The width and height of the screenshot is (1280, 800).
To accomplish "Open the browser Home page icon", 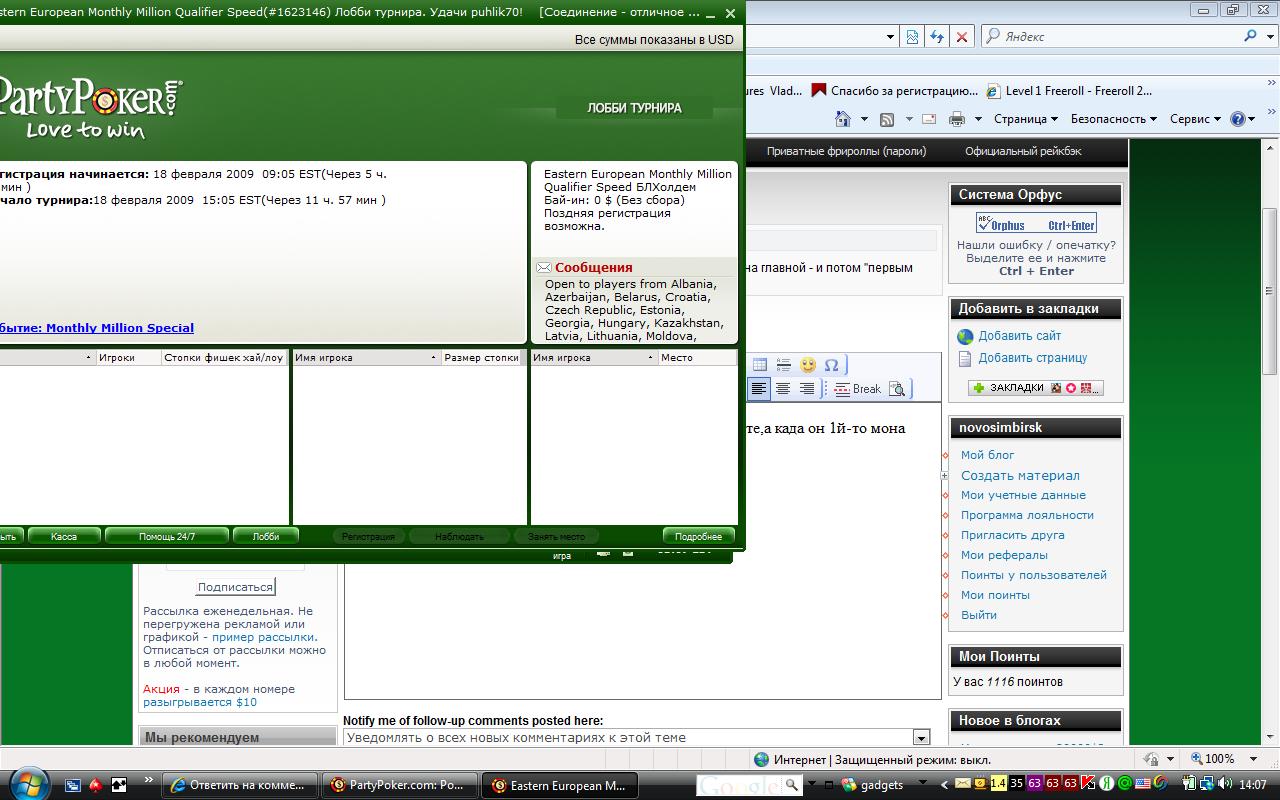I will [x=843, y=119].
